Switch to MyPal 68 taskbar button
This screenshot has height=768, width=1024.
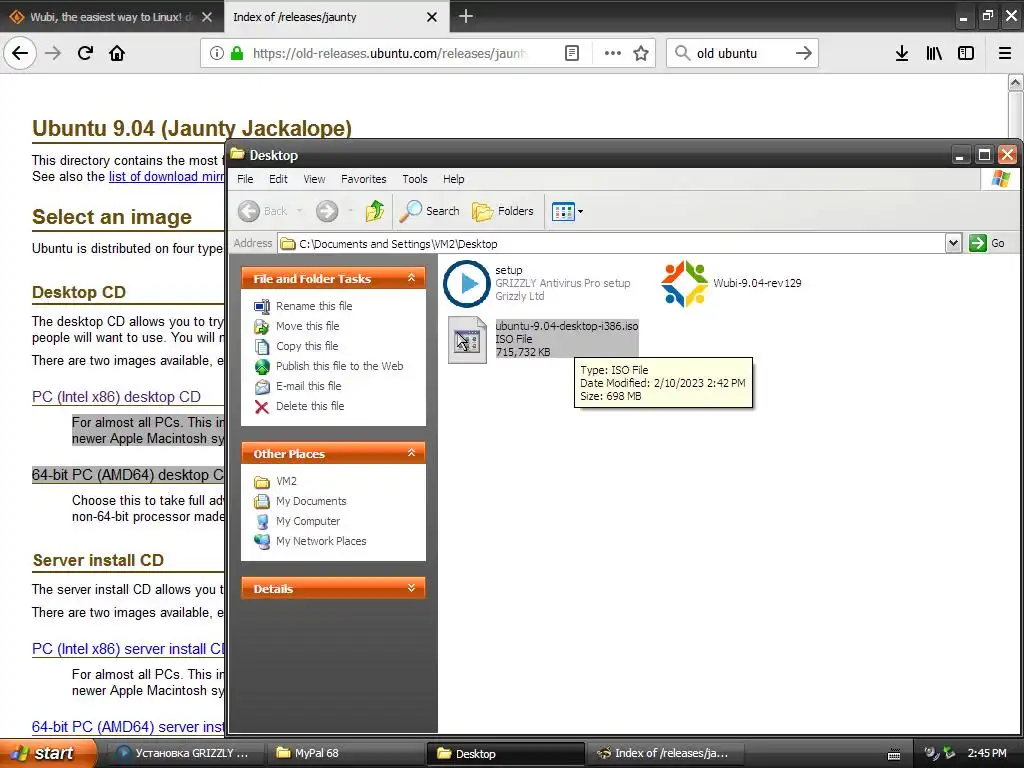tap(345, 753)
